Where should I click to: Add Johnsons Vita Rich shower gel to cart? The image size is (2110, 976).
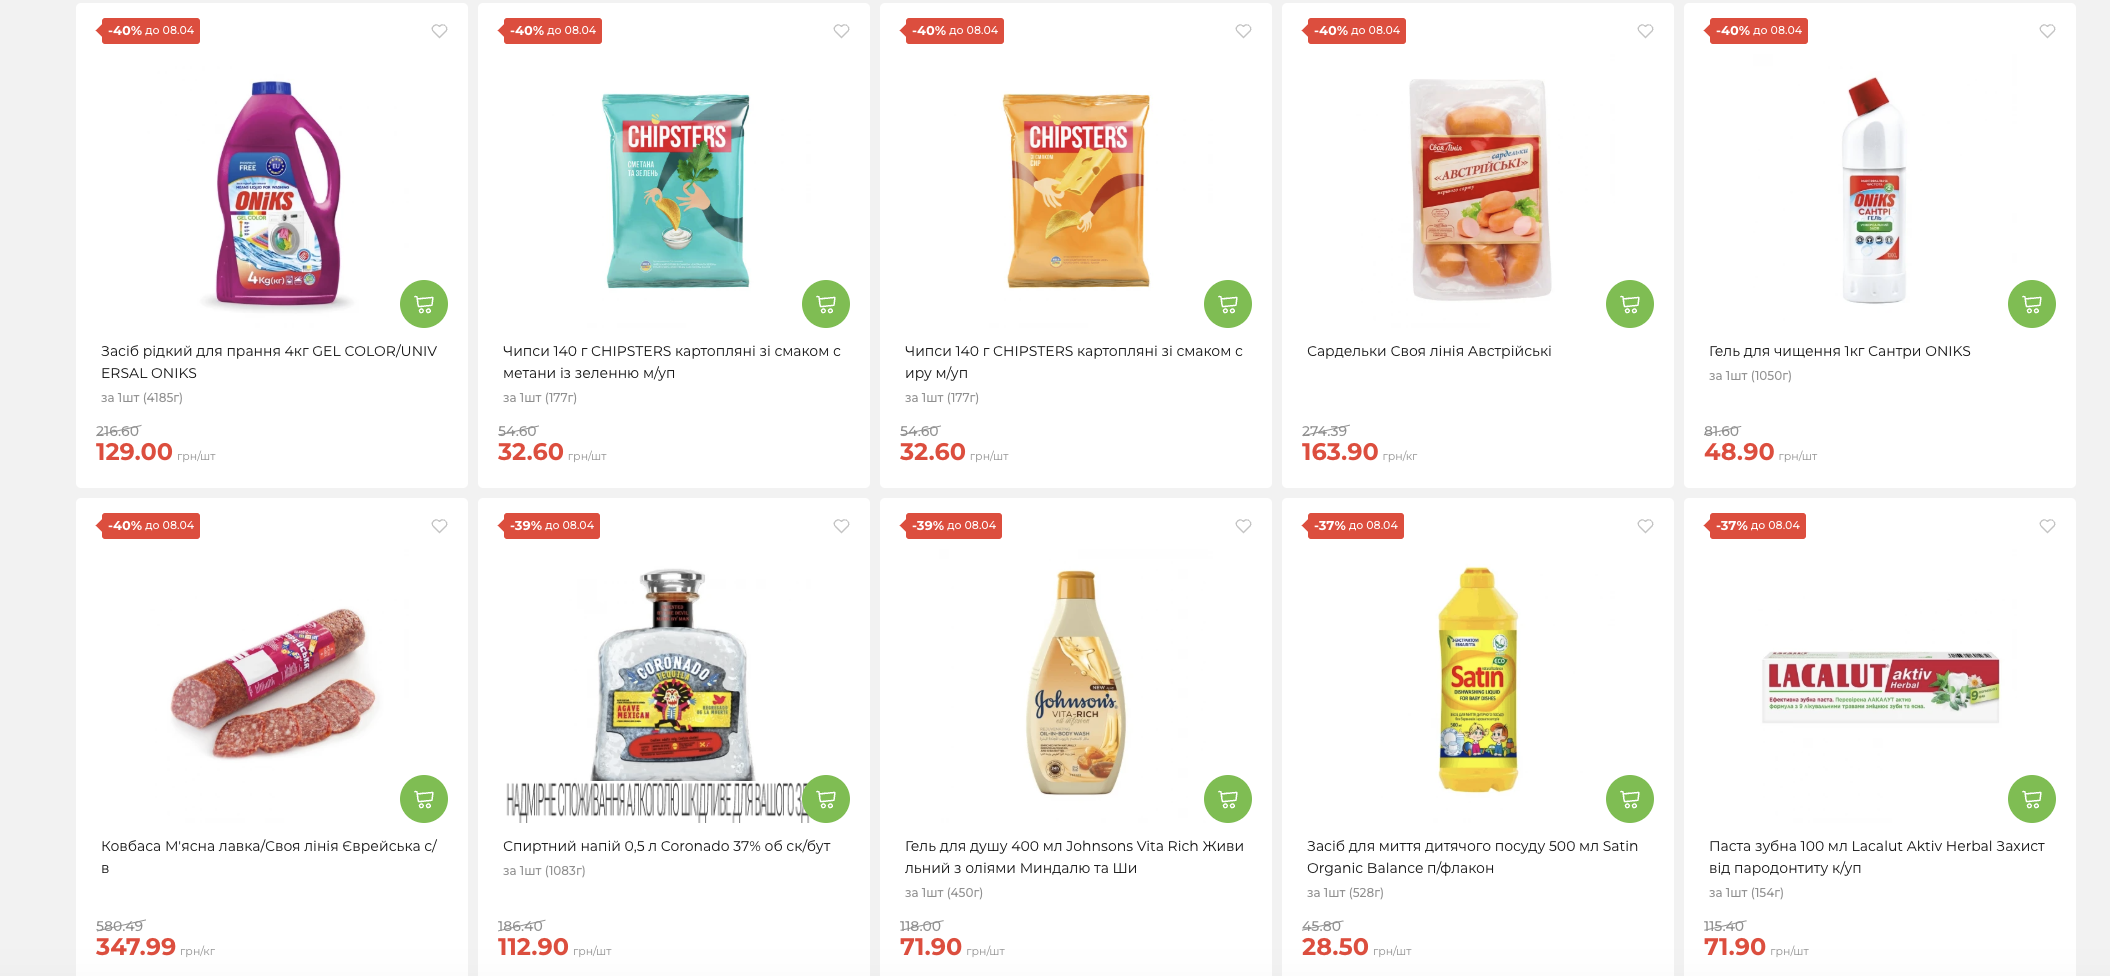click(x=1228, y=799)
